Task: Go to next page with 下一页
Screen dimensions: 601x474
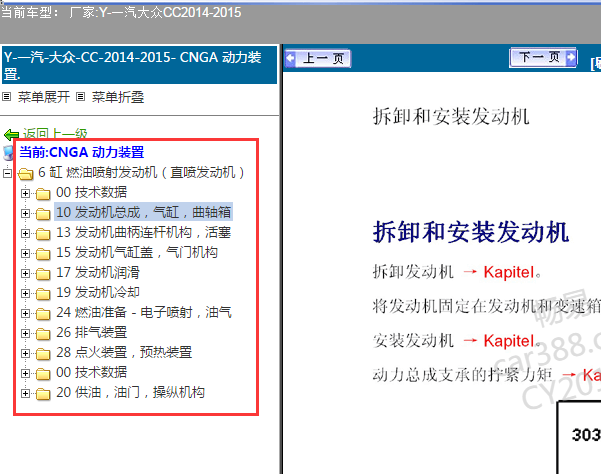Action: [x=544, y=57]
